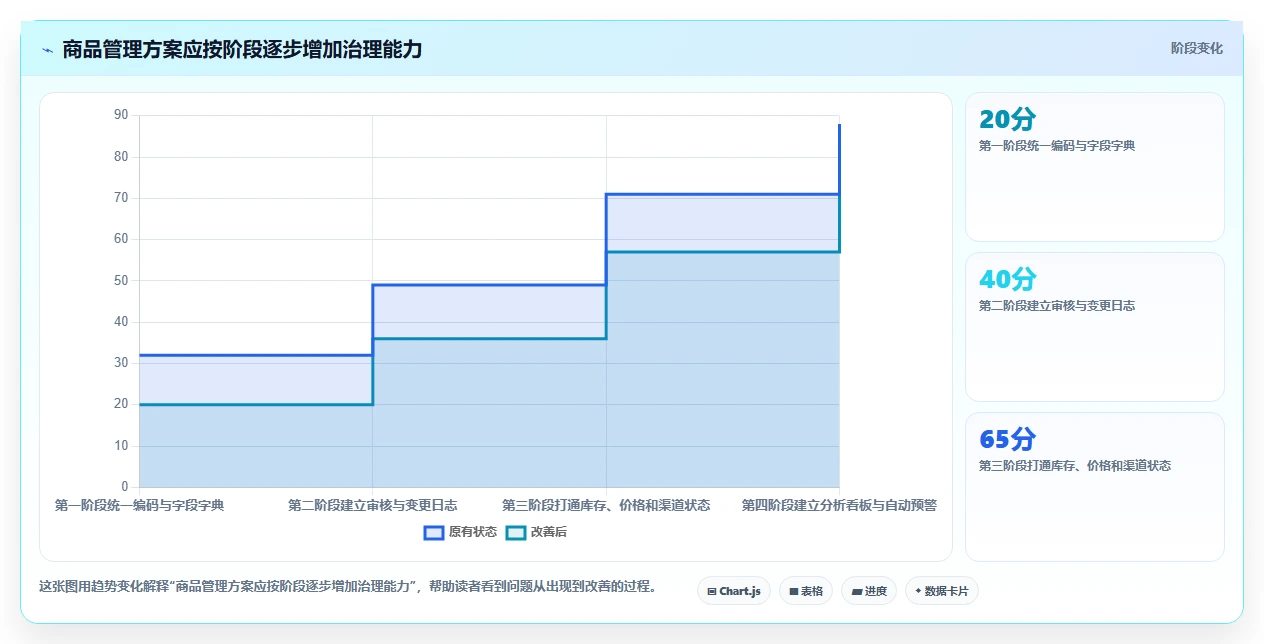
Task: Click the chart description sentence below the chart
Action: (348, 587)
